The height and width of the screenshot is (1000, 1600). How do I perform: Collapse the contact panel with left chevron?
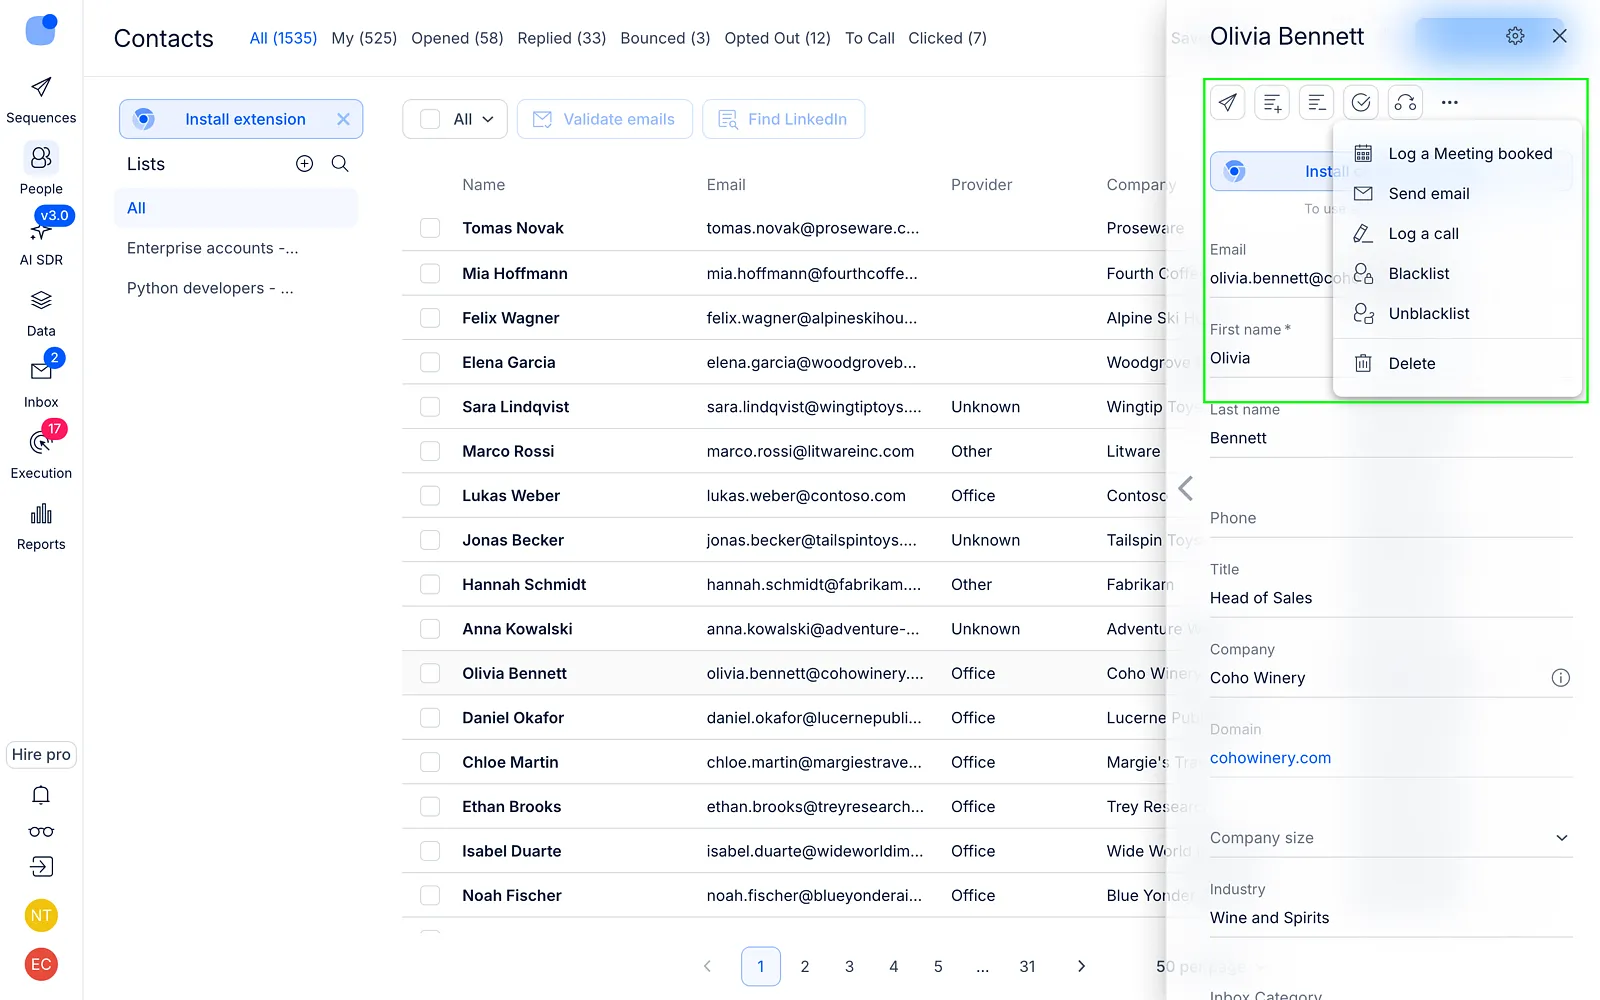[x=1186, y=489]
